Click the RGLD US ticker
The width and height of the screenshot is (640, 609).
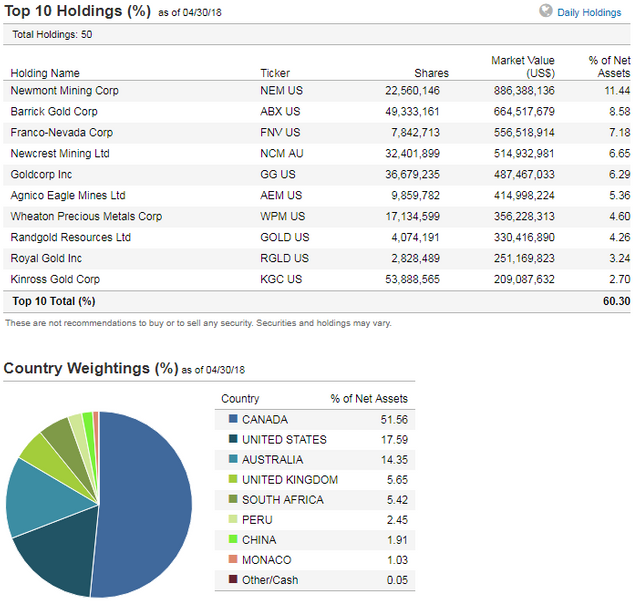point(284,258)
